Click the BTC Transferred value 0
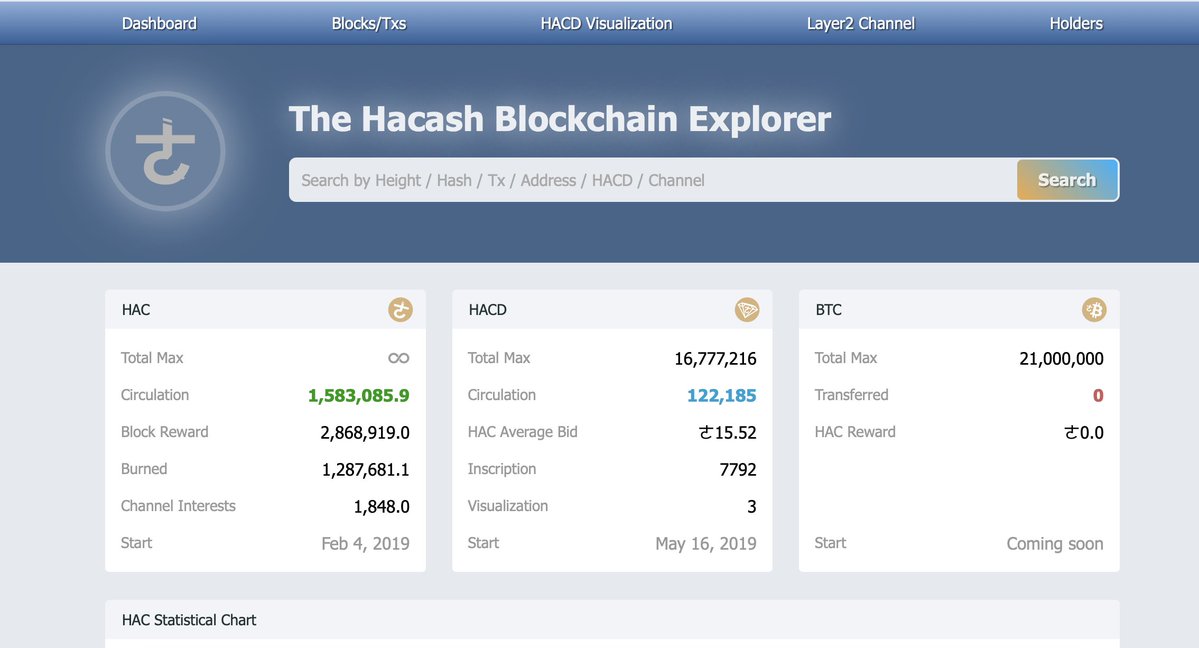 tap(1098, 396)
